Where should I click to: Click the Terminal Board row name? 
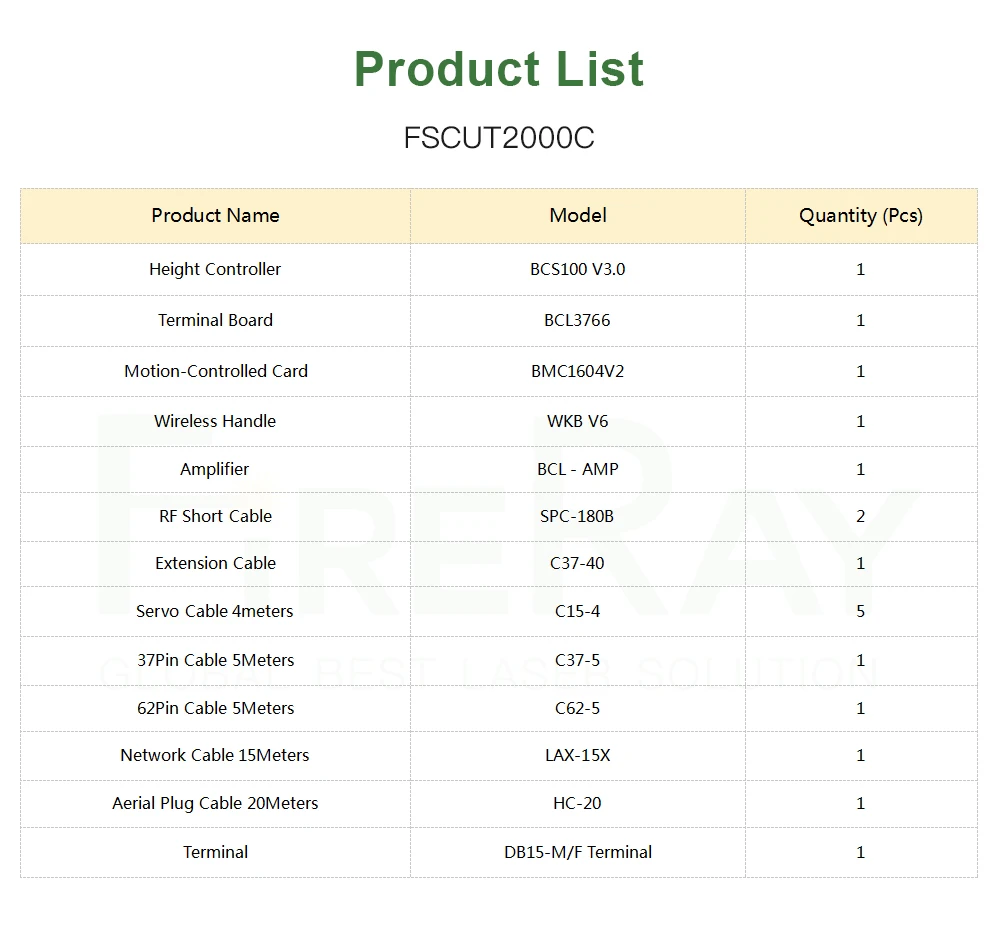click(x=215, y=320)
